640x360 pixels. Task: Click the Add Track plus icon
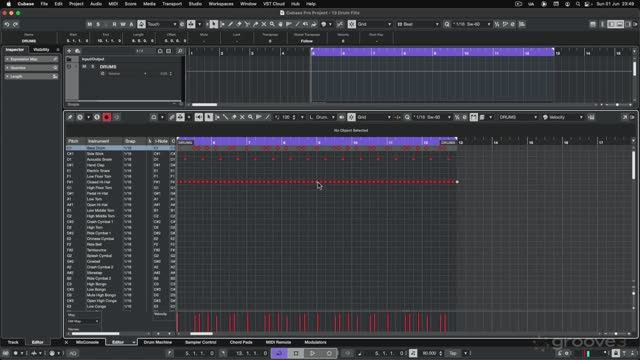(x=69, y=51)
